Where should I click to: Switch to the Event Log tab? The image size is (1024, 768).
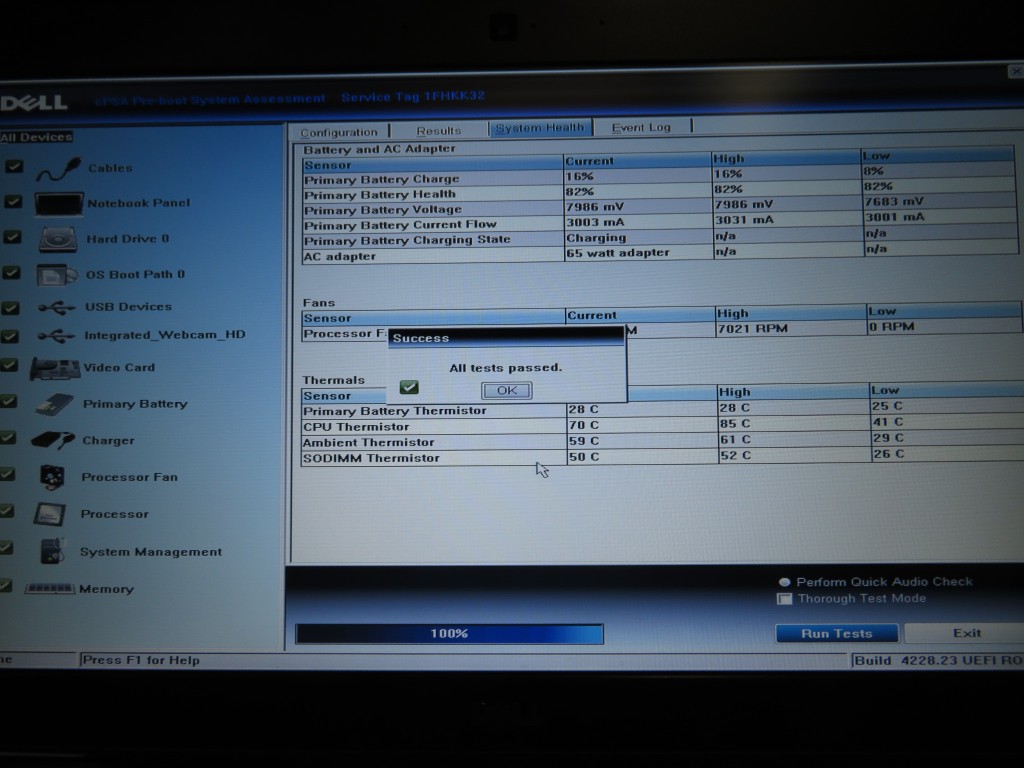641,127
